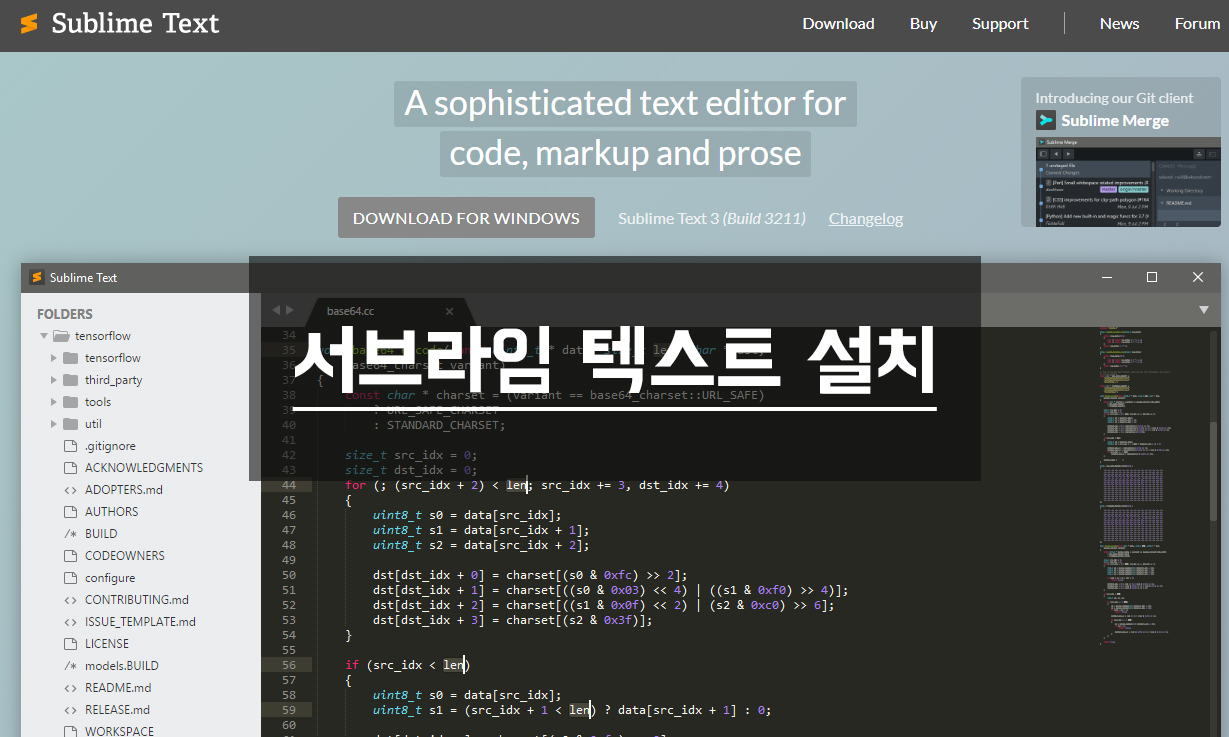Viewport: 1229px width, 737px height.
Task: Click the RELEASE.md file icon
Action: coord(70,710)
